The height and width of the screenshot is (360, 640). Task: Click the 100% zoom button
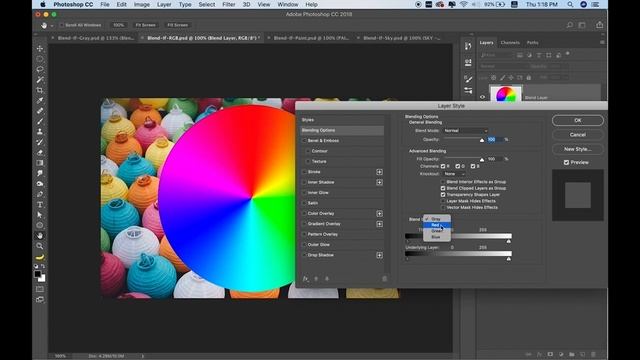coord(118,25)
